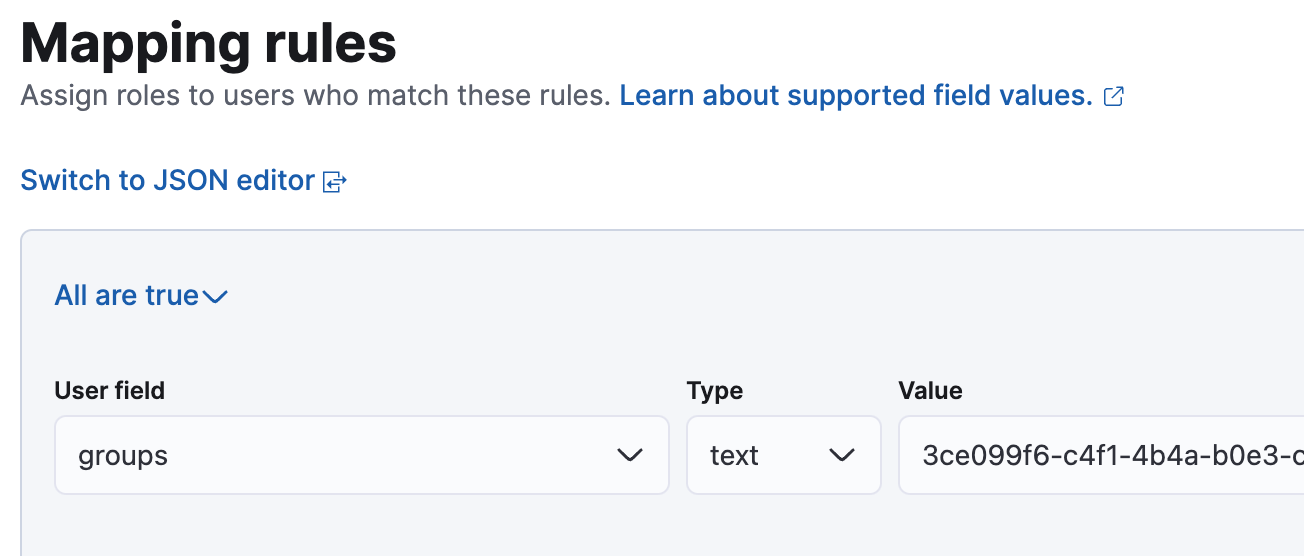Click the arrow in the groups select box
This screenshot has height=556, width=1304.
pyautogui.click(x=629, y=456)
